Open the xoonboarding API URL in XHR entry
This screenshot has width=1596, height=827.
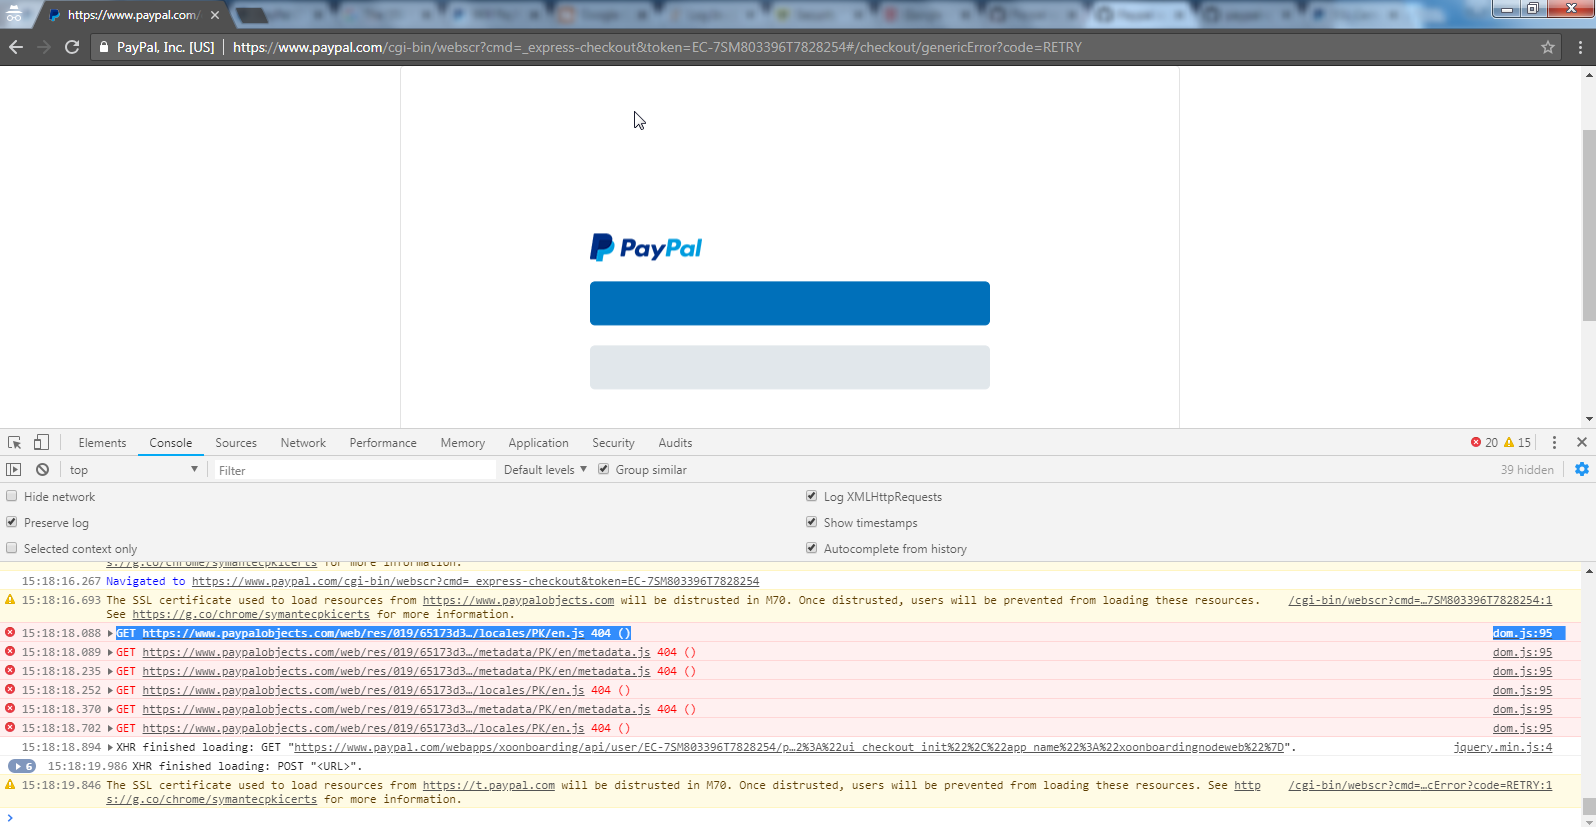coord(789,747)
